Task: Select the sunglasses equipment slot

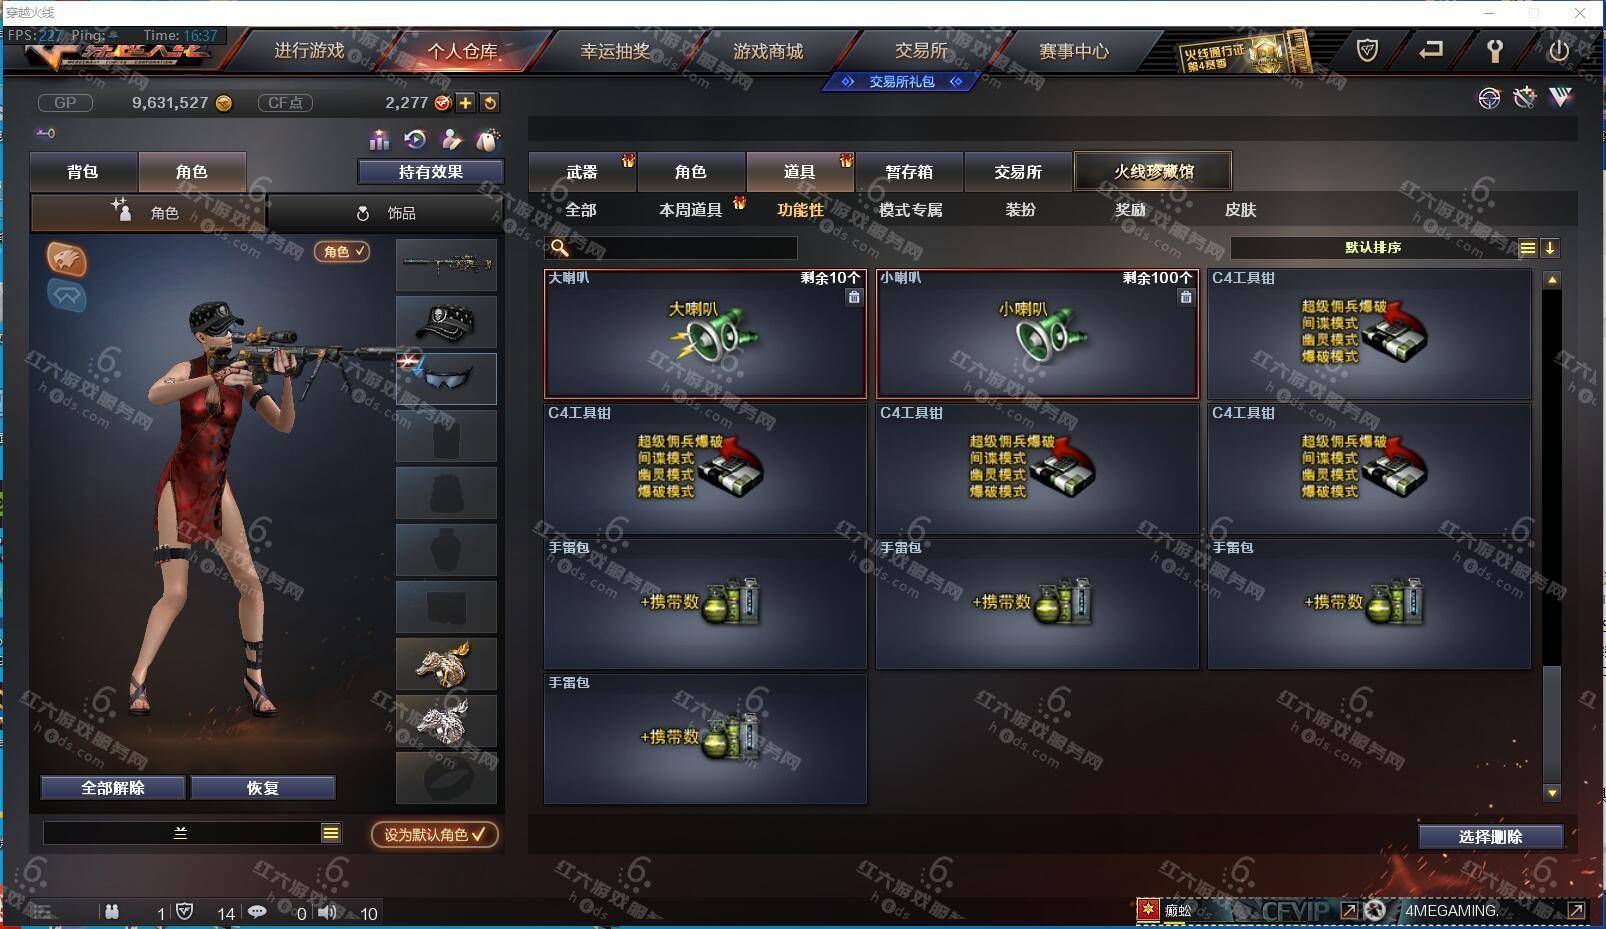Action: pos(446,378)
